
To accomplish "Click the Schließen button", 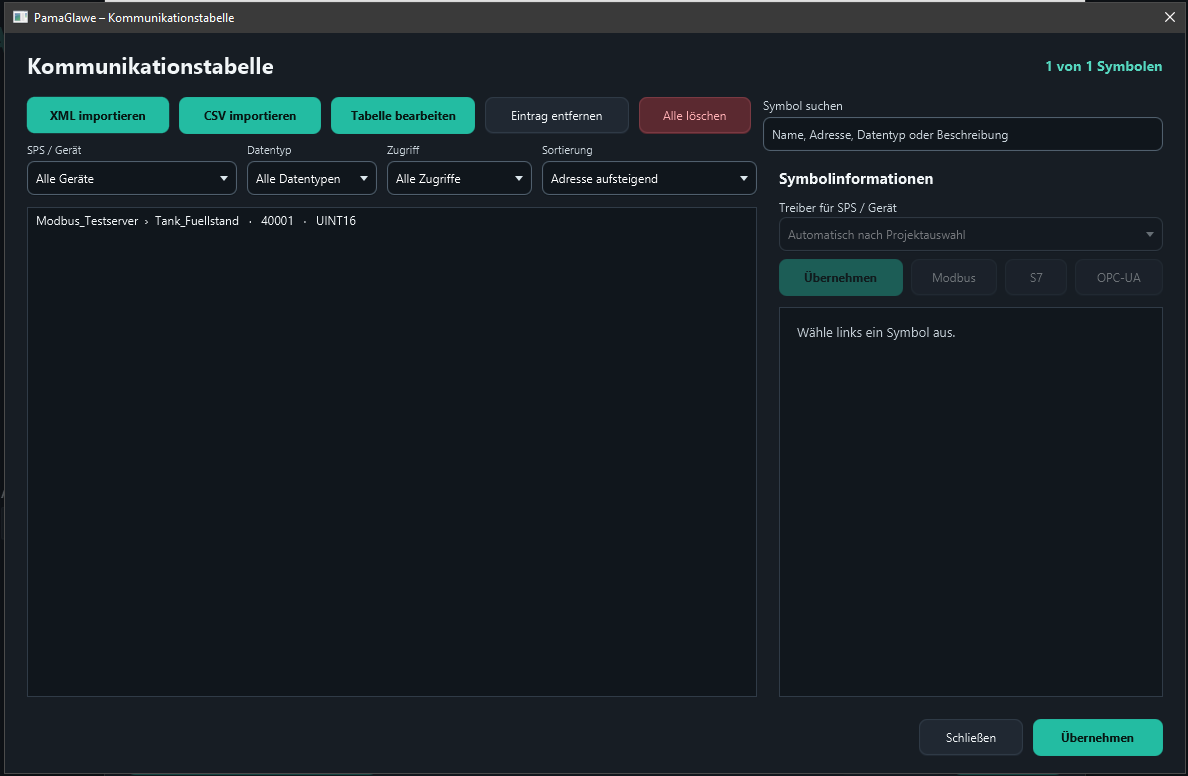I will tap(971, 737).
